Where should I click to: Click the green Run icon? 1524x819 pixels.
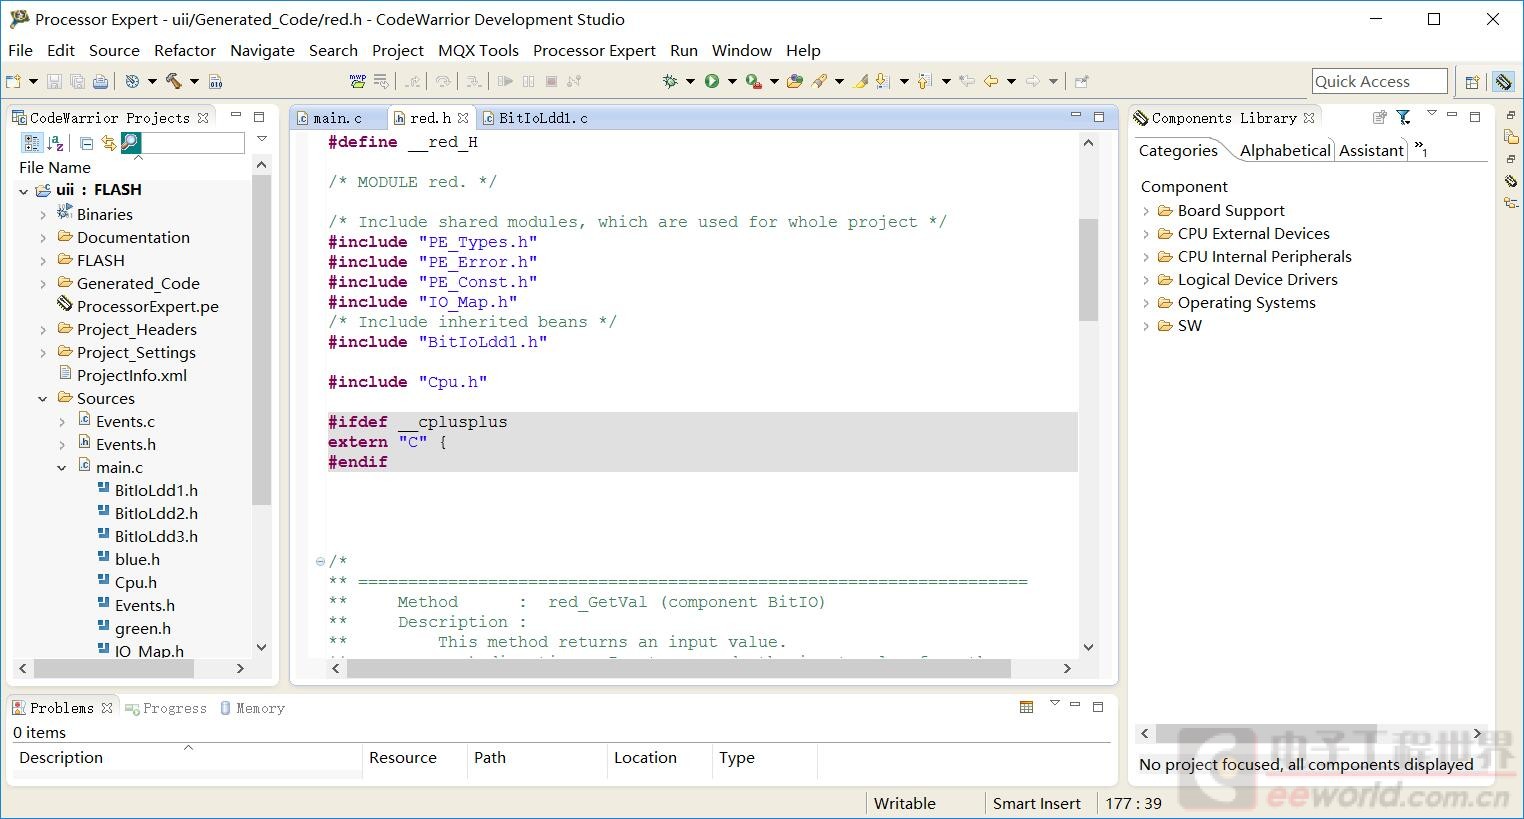click(712, 81)
